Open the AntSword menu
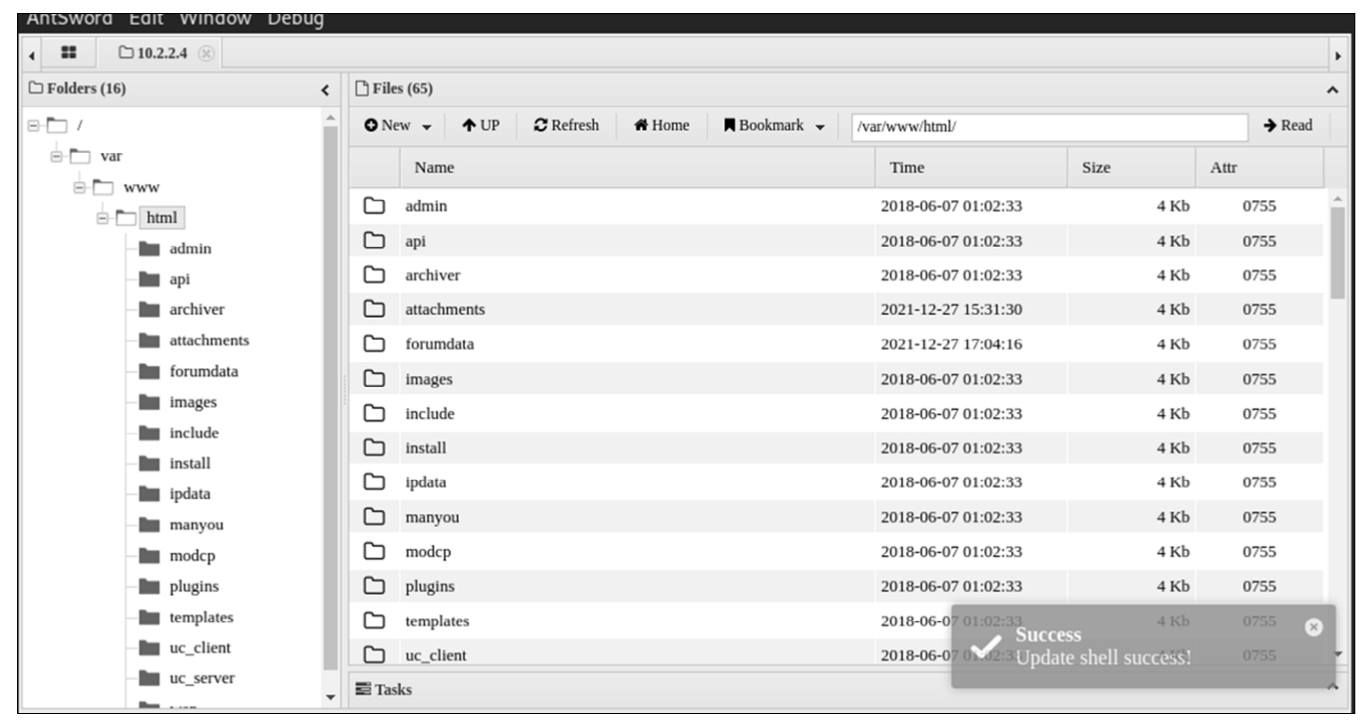The width and height of the screenshot is (1371, 727). [69, 19]
